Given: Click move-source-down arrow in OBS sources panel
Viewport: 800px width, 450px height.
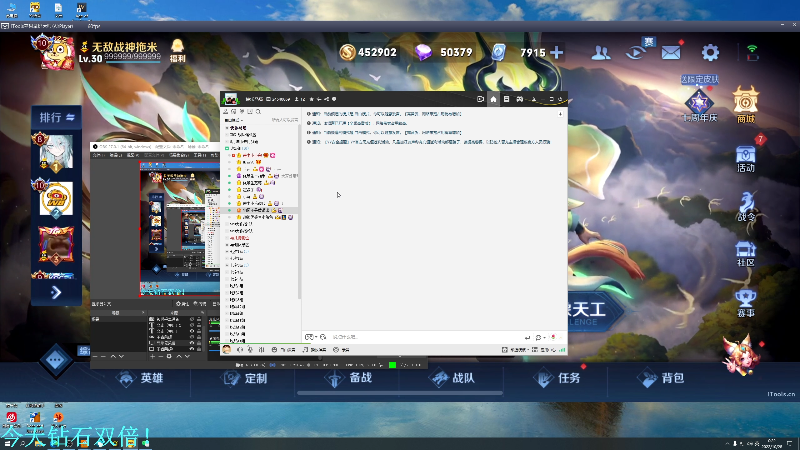Looking at the screenshot, I should point(187,356).
